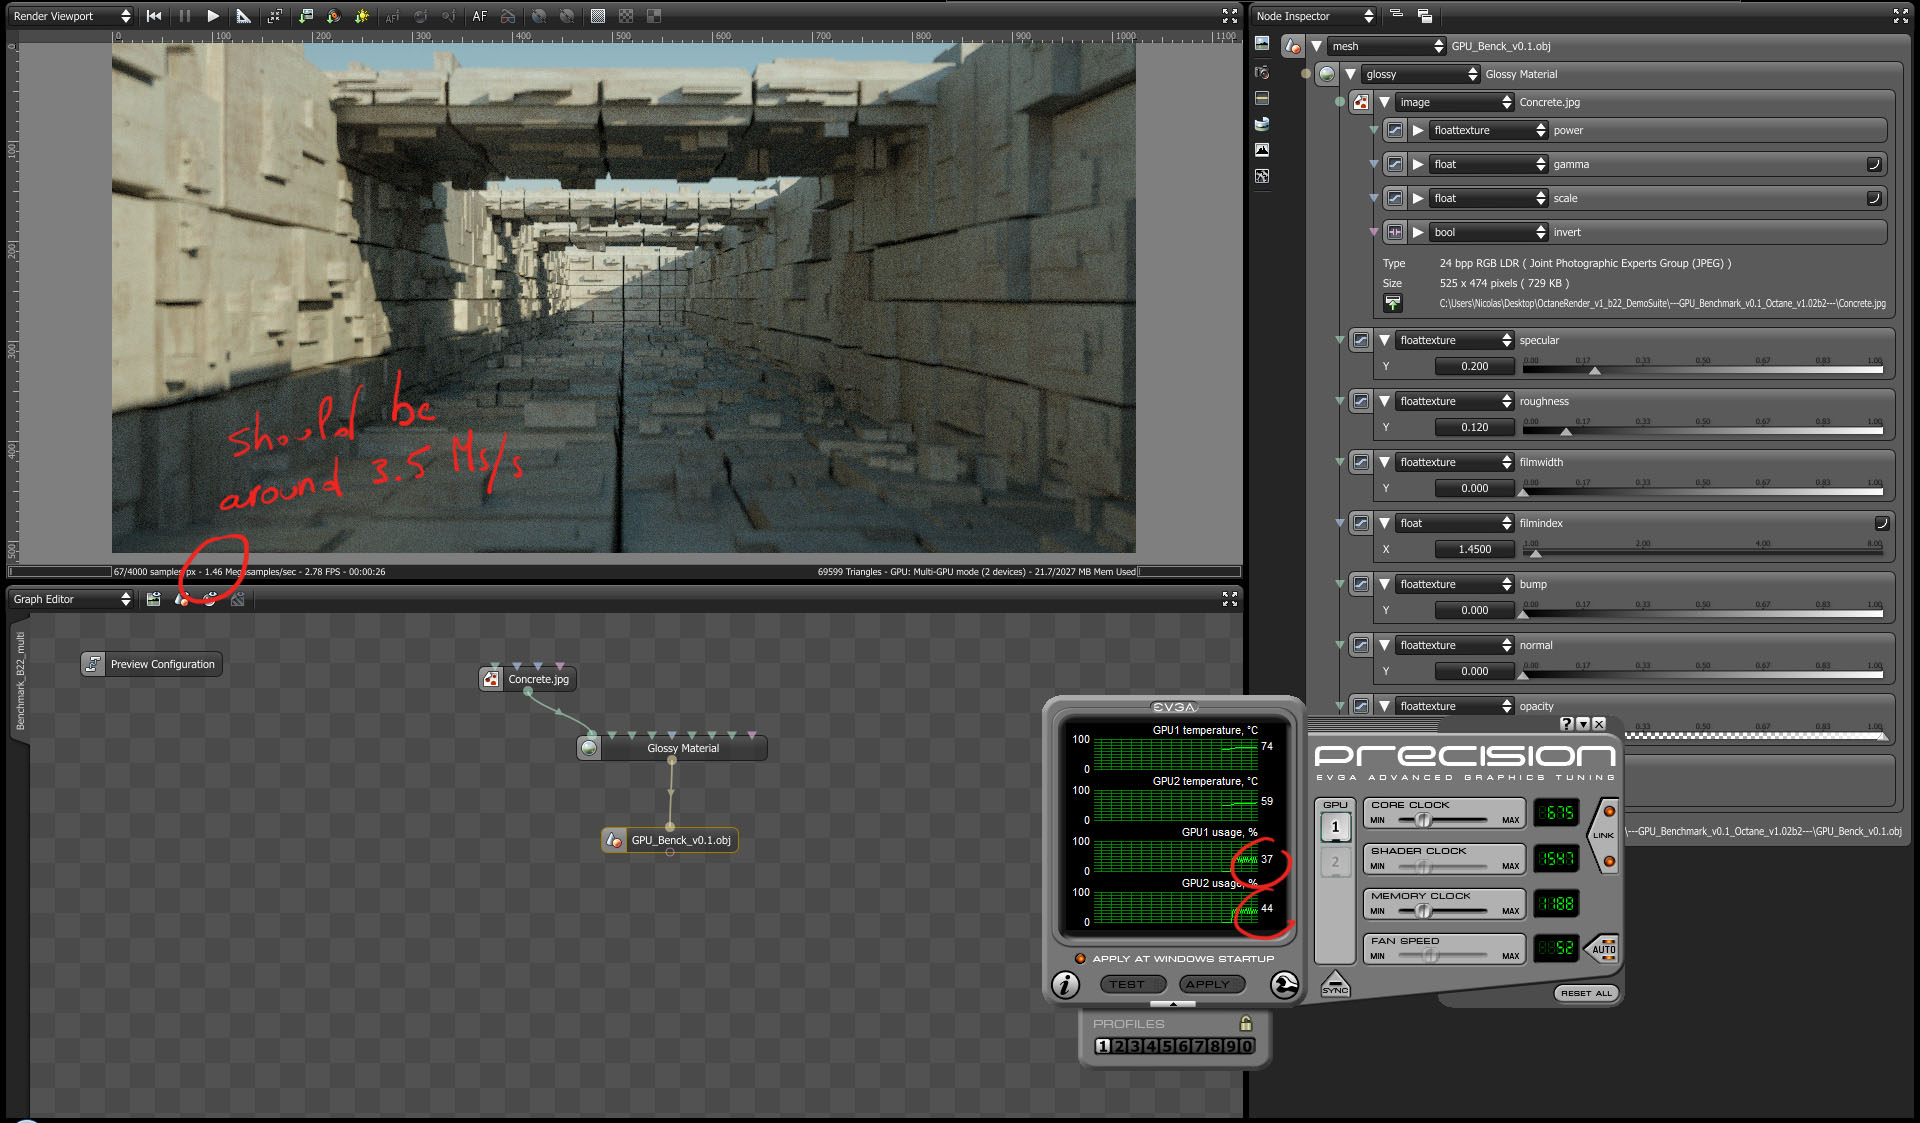Toggle the 3D anaglyph glasses icon
The height and width of the screenshot is (1123, 1920).
508,16
